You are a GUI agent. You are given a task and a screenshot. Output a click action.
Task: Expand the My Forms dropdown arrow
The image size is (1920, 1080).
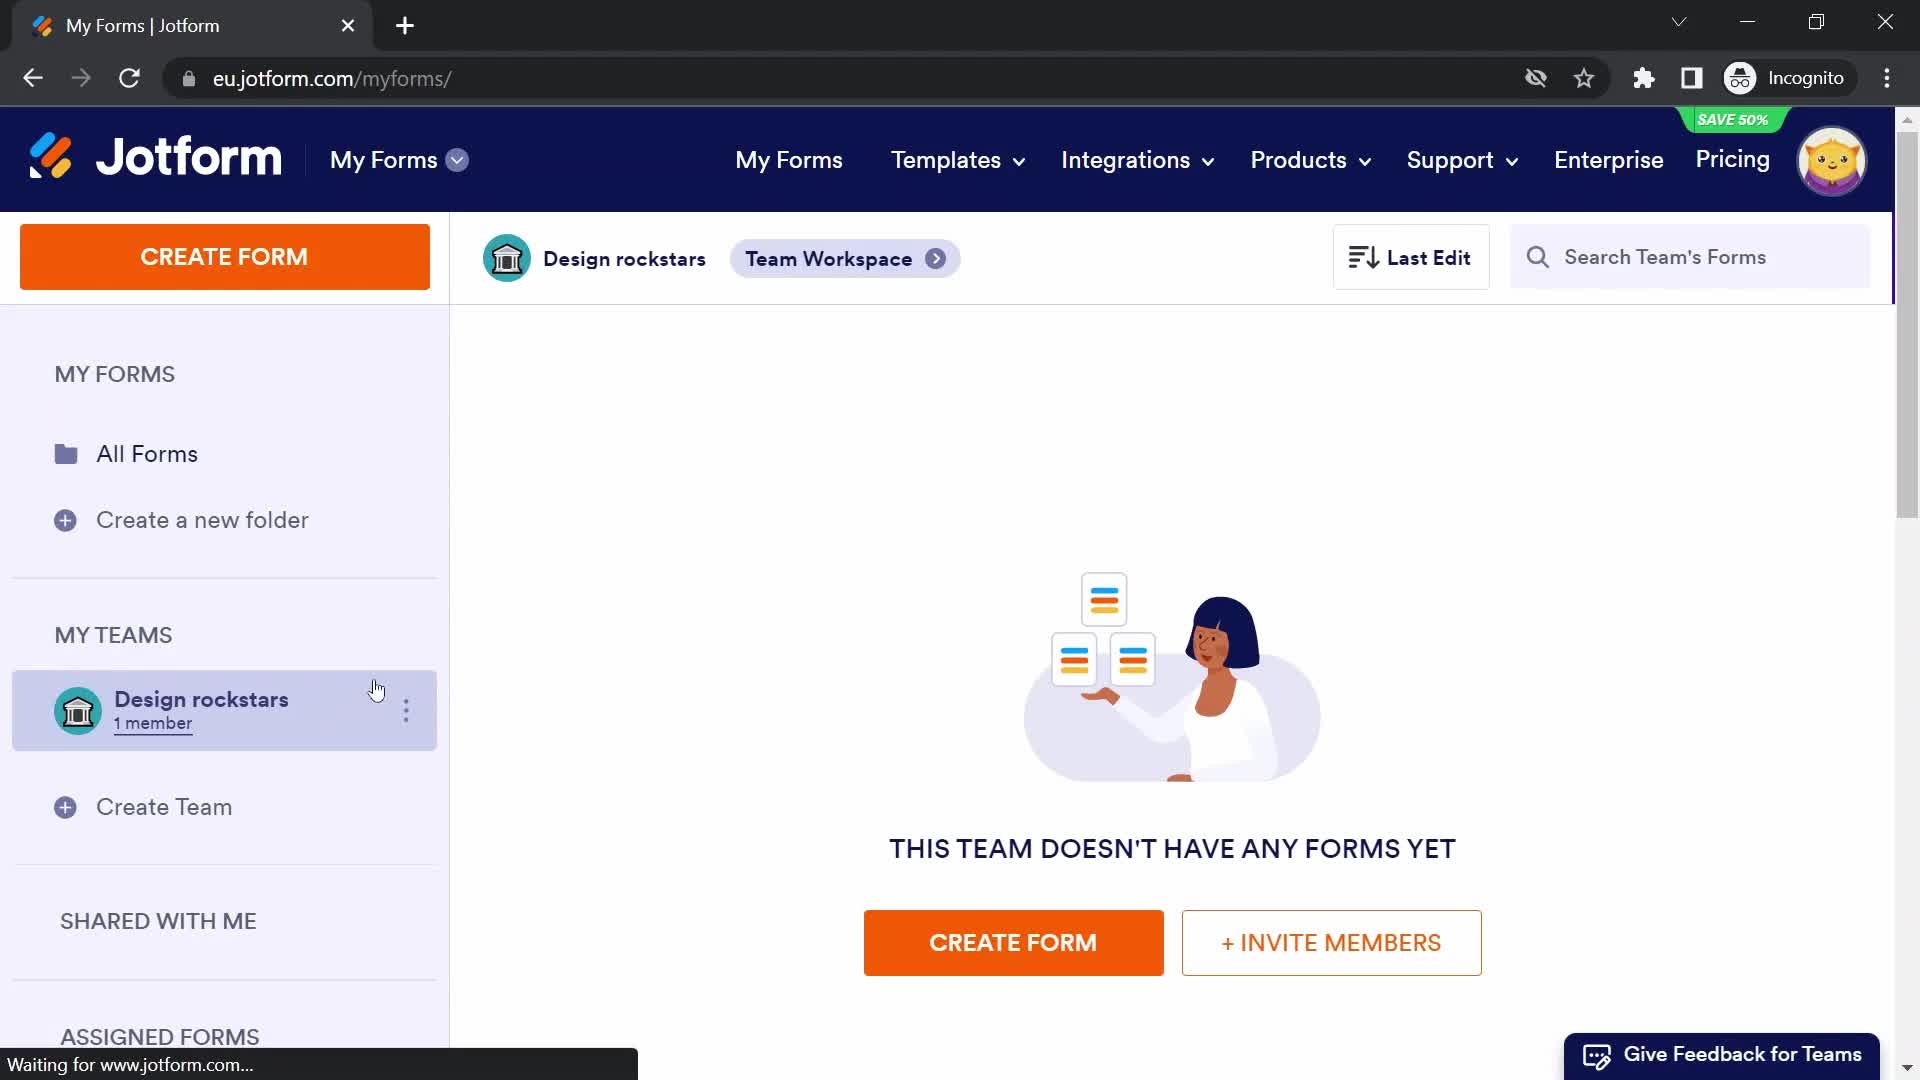coord(460,160)
